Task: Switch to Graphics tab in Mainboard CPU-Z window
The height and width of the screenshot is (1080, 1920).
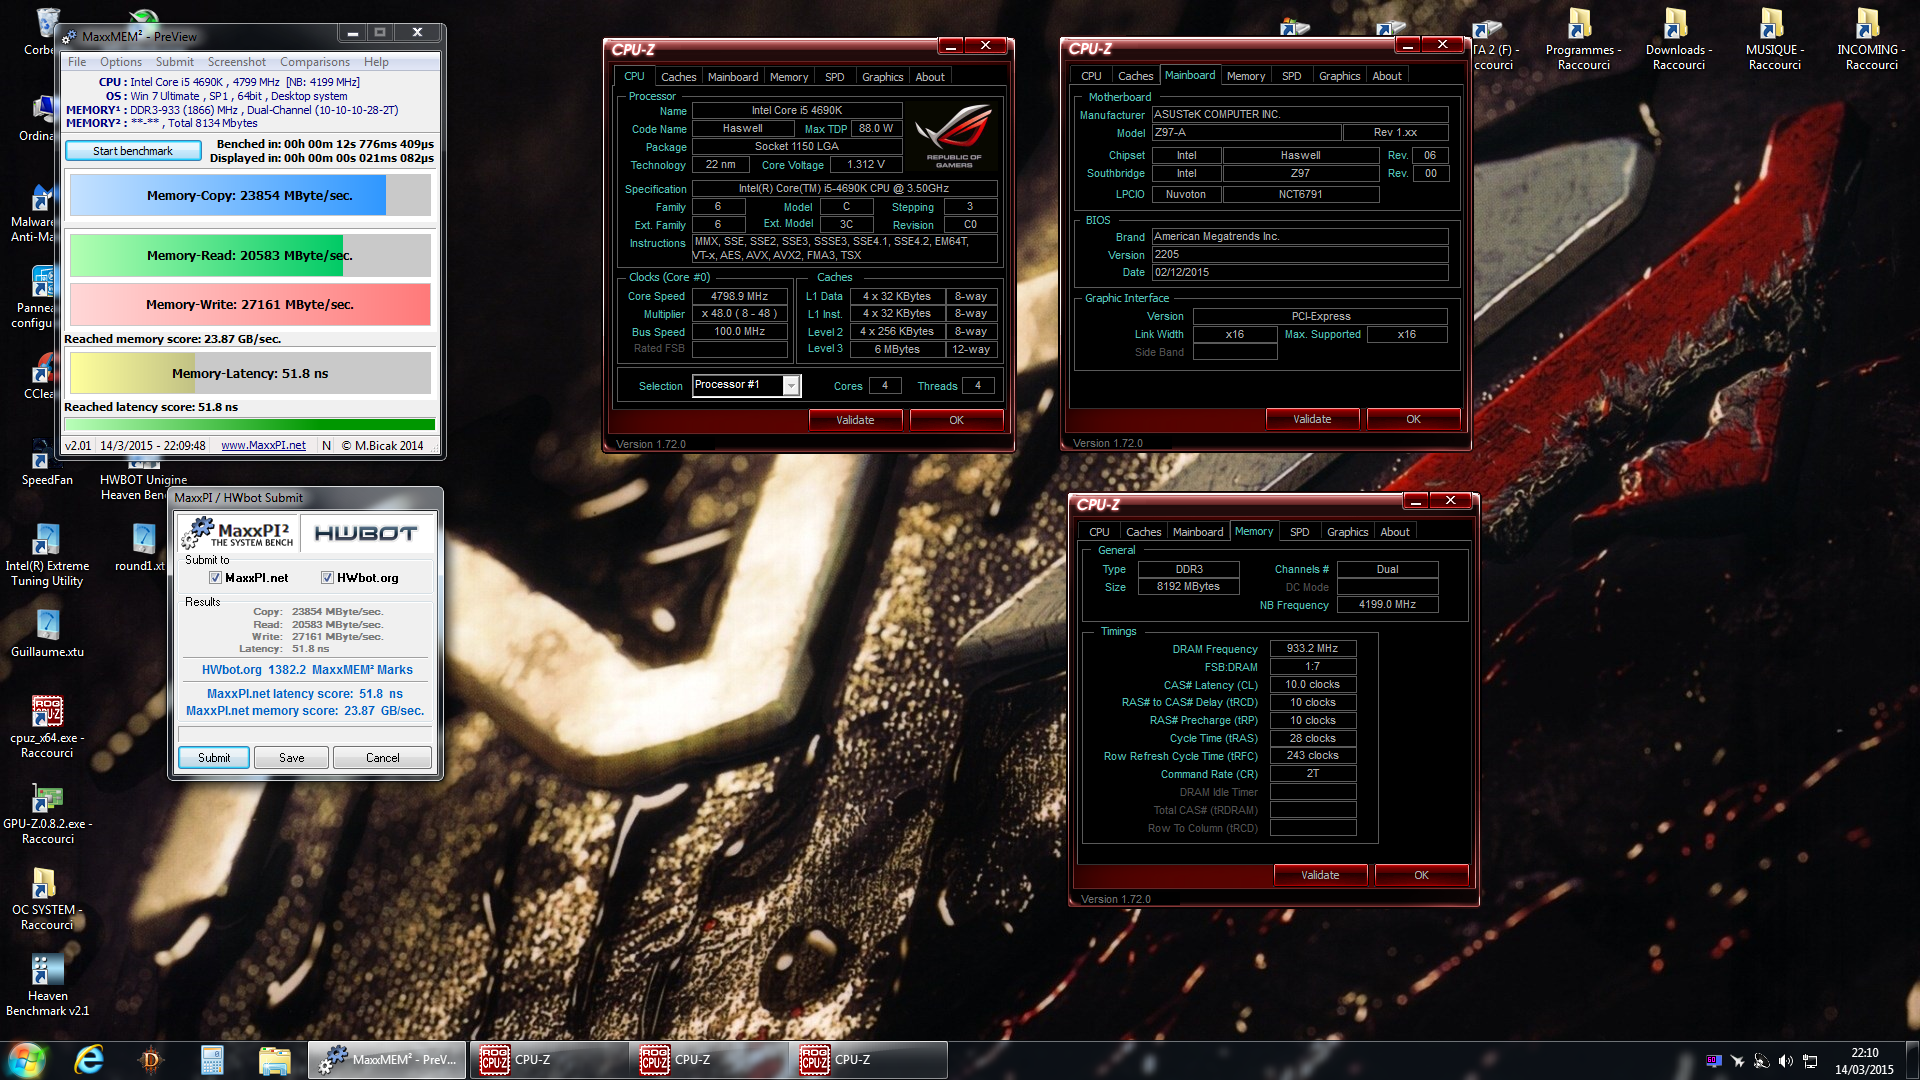Action: [x=1339, y=76]
